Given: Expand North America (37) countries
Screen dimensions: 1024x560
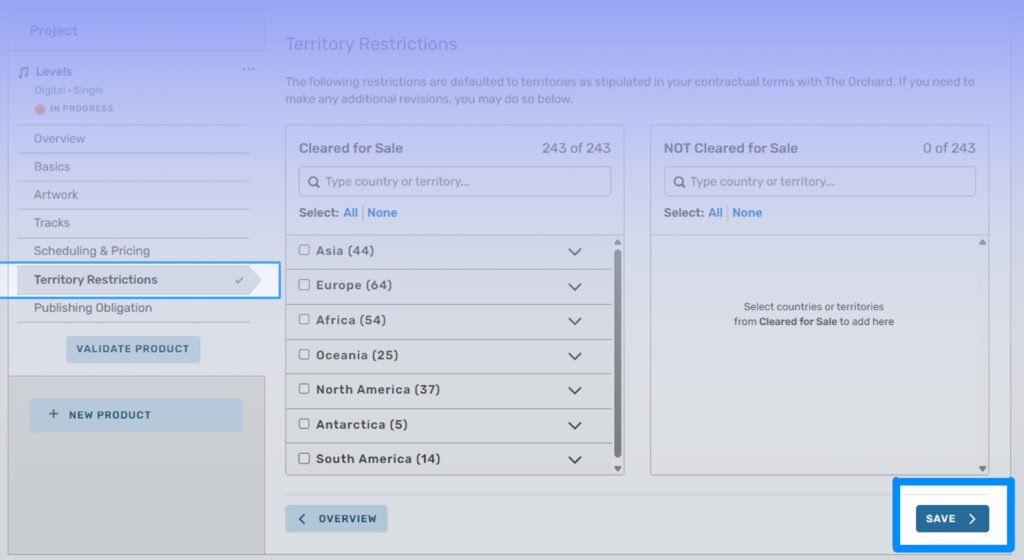Looking at the screenshot, I should pyautogui.click(x=574, y=390).
